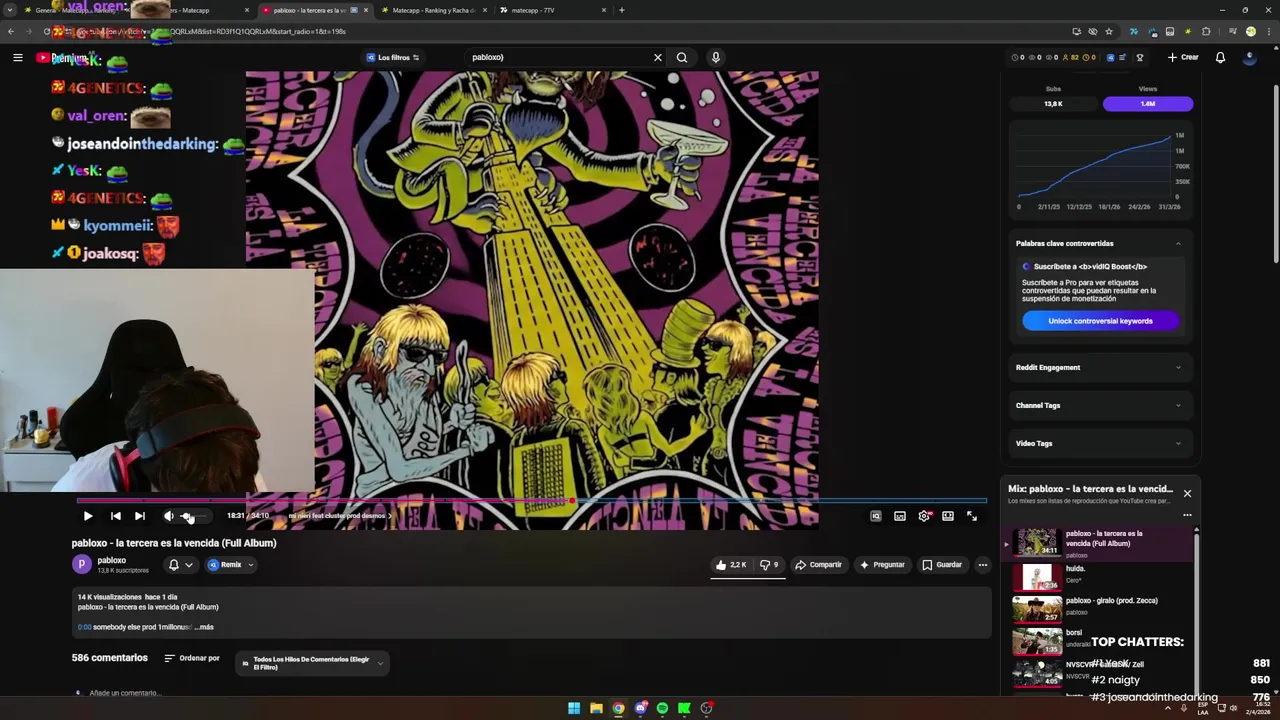Open account avatar menu

point(1249,57)
